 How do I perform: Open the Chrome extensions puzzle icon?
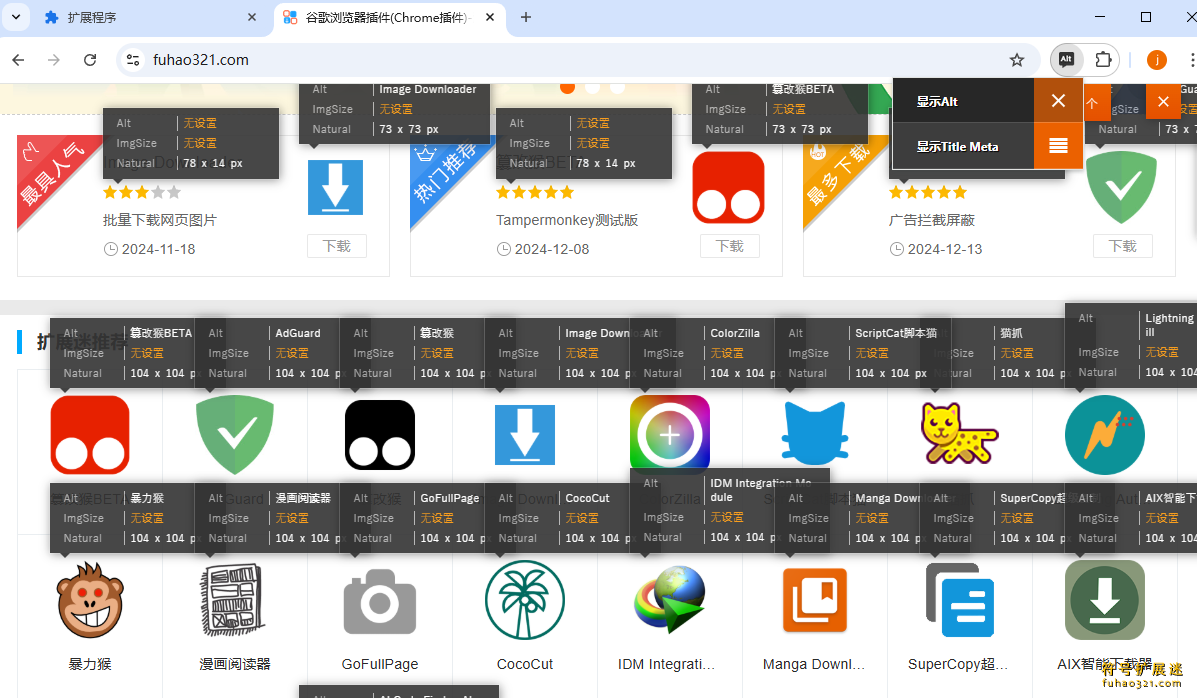point(1103,60)
